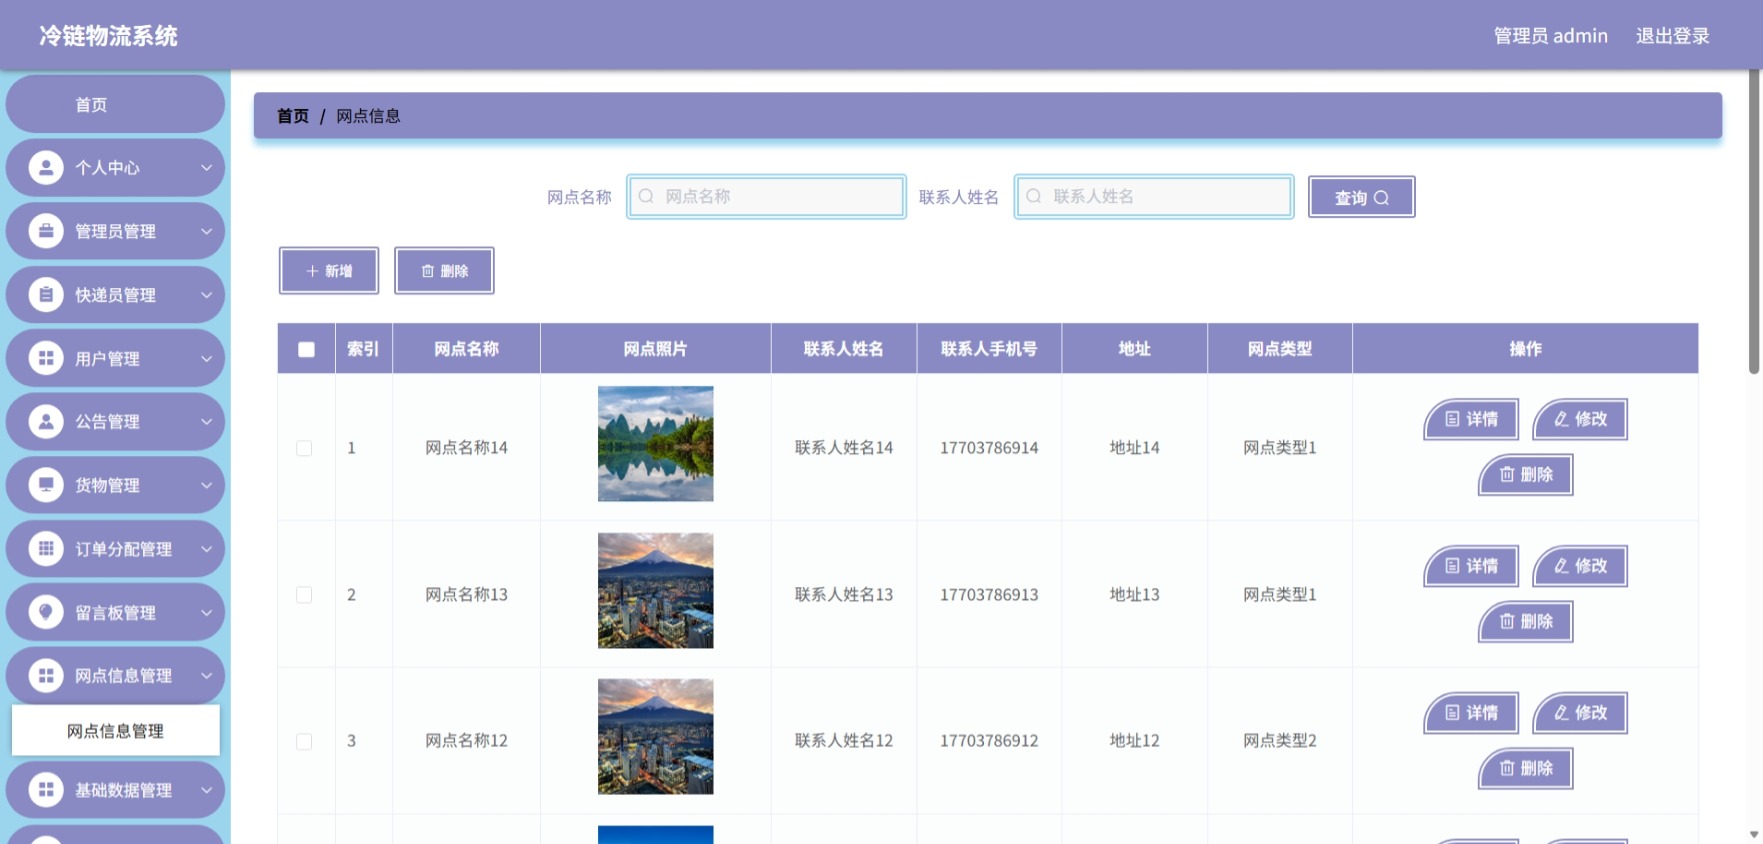Click the 货物管理 monitor icon

[46, 485]
